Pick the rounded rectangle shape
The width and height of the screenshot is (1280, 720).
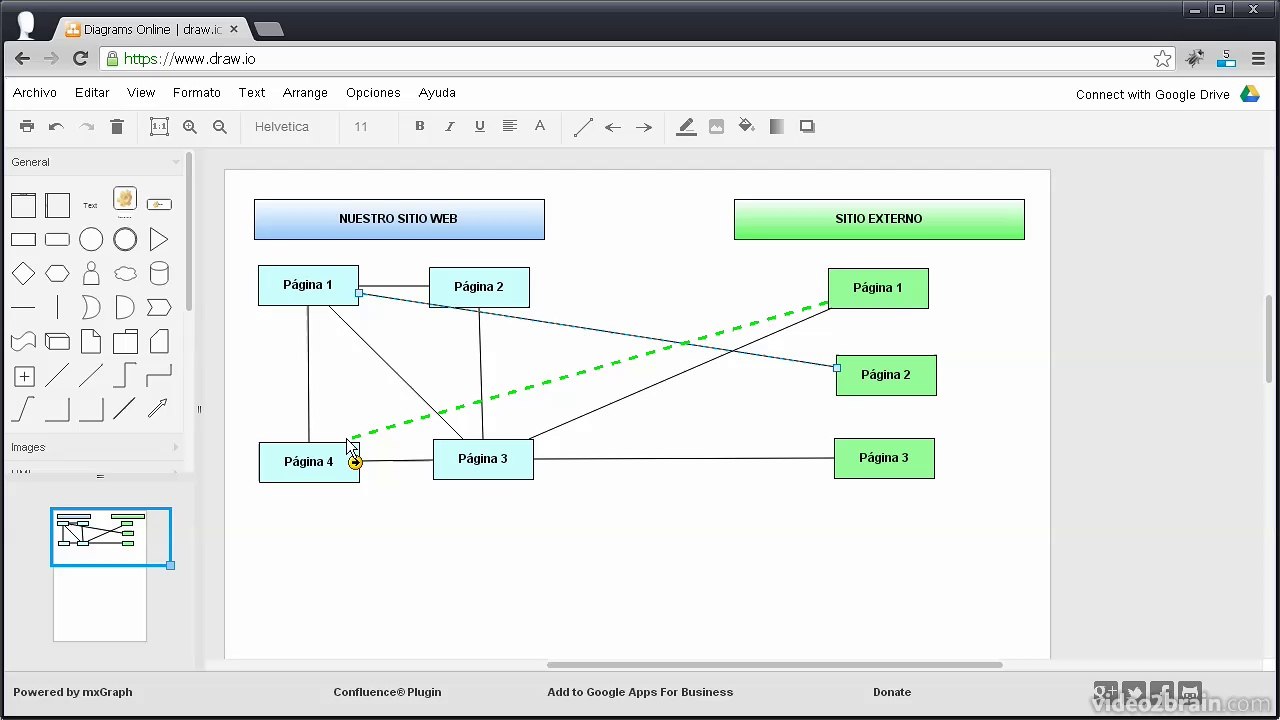(x=57, y=240)
